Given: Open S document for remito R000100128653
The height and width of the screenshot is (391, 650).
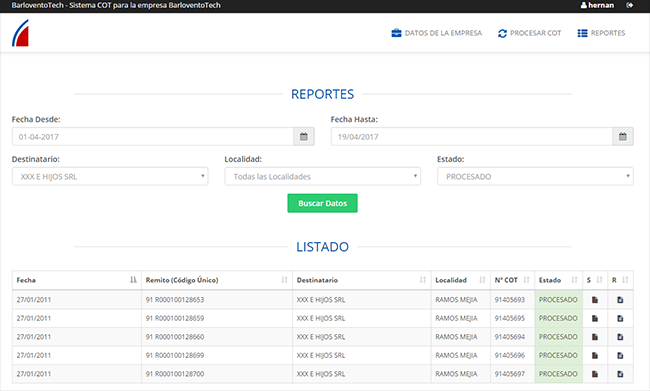Looking at the screenshot, I should pos(595,300).
